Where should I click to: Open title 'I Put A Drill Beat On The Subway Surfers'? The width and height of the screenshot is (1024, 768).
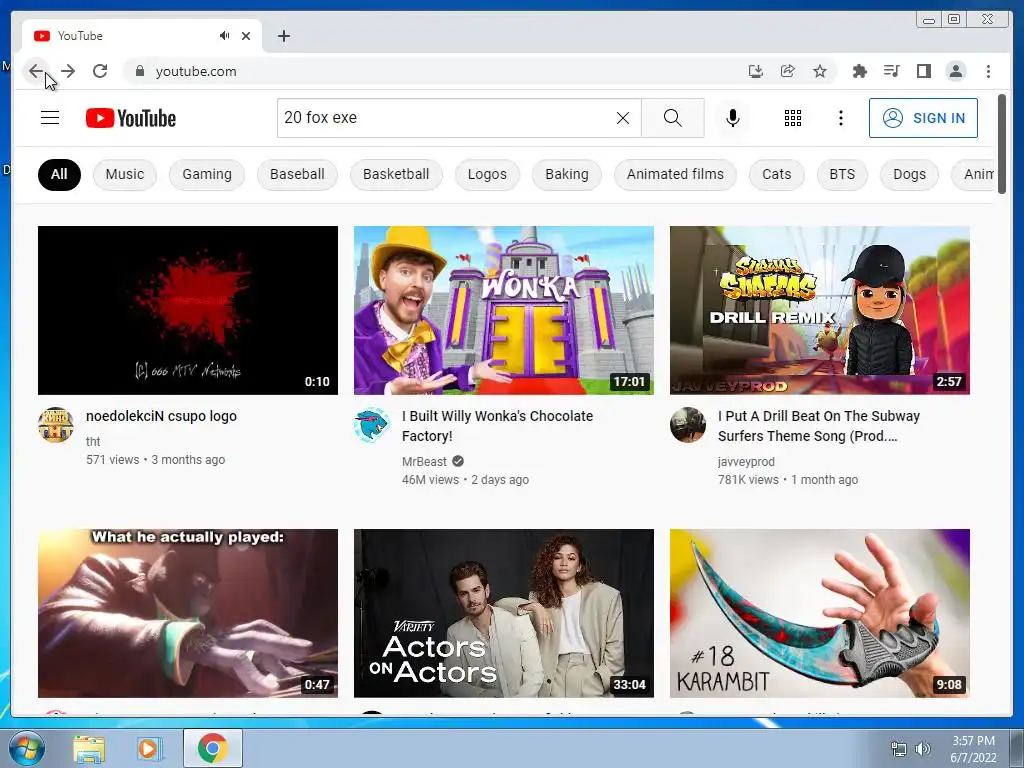[819, 426]
